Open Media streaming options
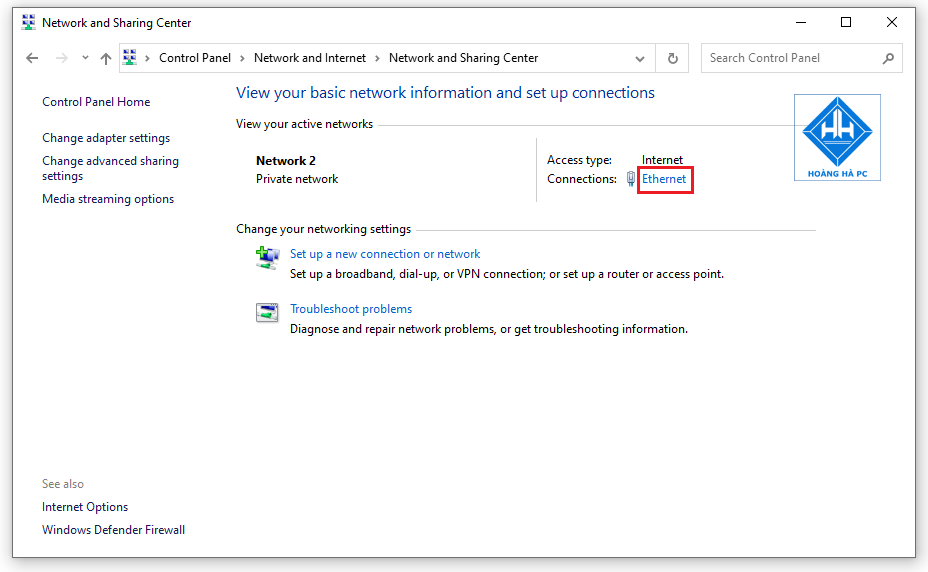Image resolution: width=928 pixels, height=572 pixels. click(108, 199)
